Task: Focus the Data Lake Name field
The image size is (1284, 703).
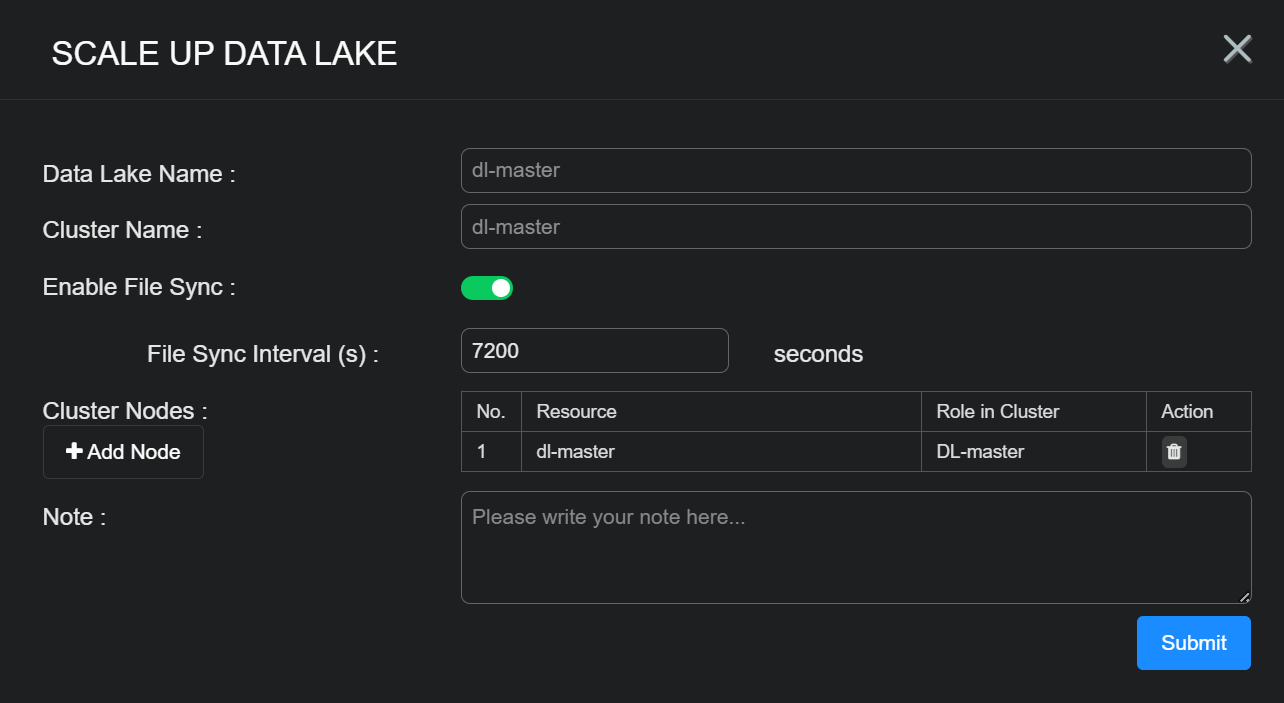Action: pyautogui.click(x=855, y=171)
